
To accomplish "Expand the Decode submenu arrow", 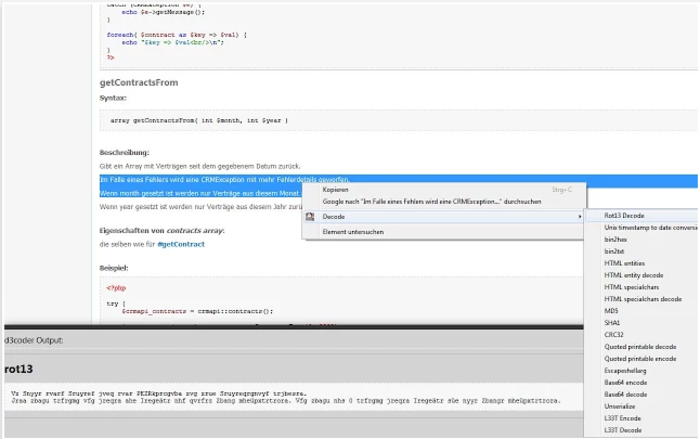I will tap(580, 216).
